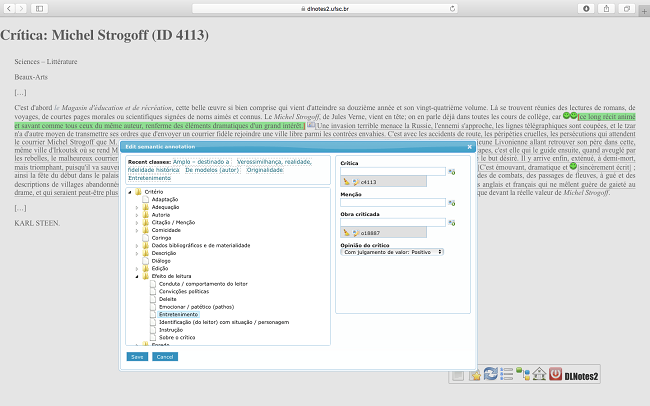
Task: Close the Edit semantic annotation dialog
Action: (471, 148)
